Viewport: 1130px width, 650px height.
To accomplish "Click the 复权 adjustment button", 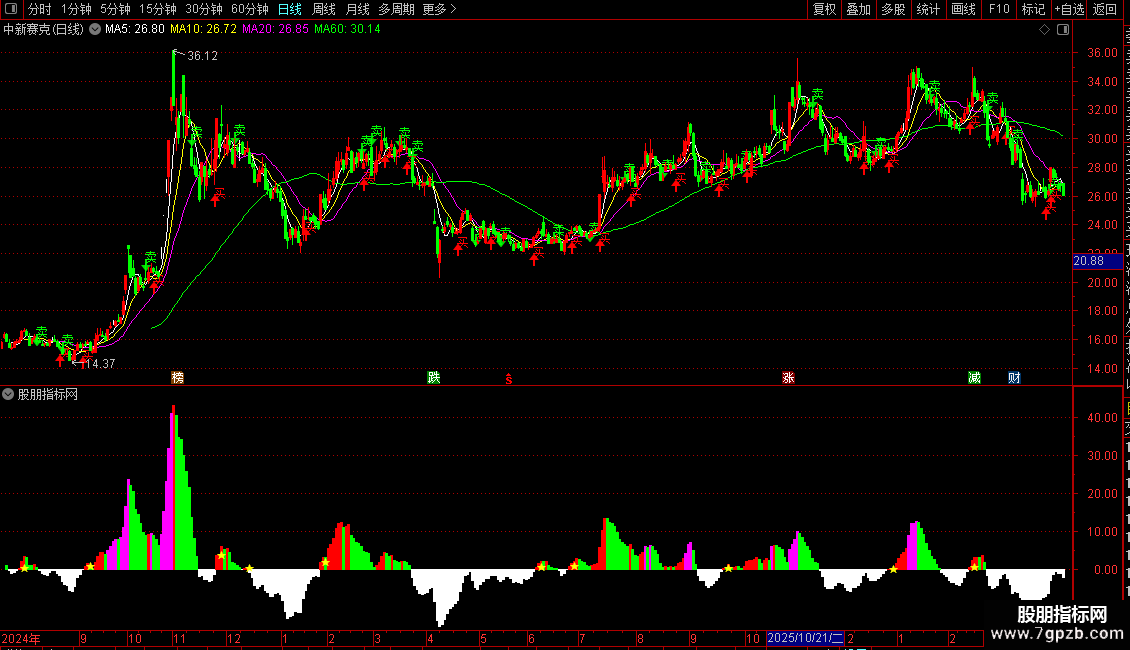I will pos(824,9).
